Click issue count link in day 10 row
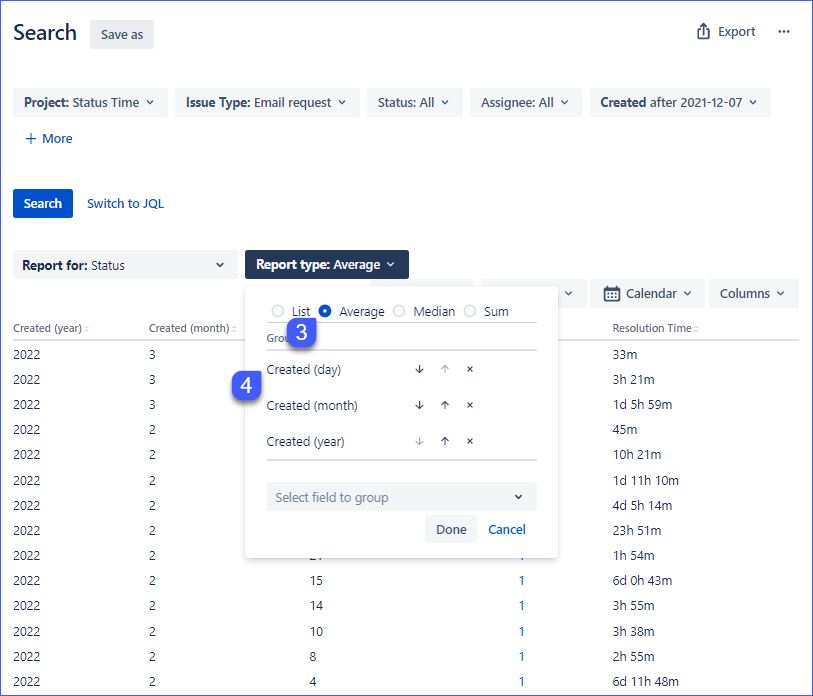The image size is (813, 696). (x=521, y=631)
